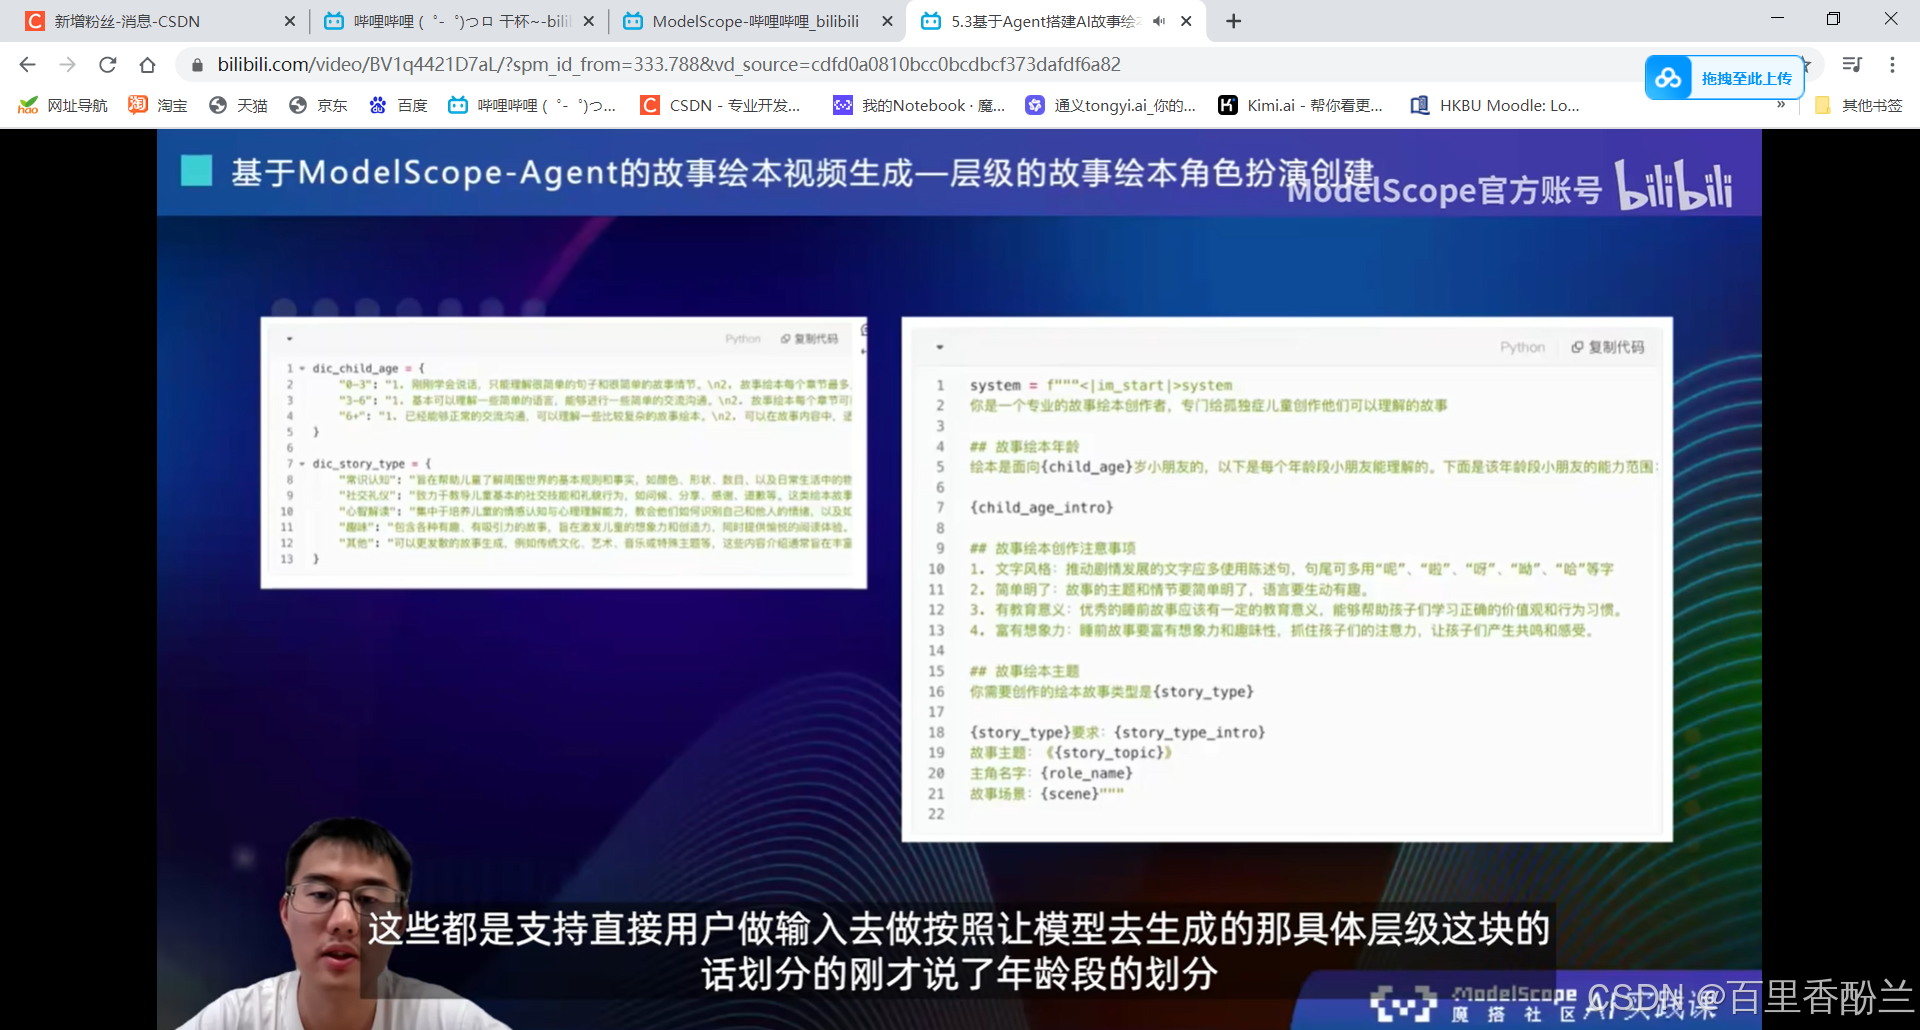
Task: Click the Baidu cloud upload icon
Action: point(1668,78)
